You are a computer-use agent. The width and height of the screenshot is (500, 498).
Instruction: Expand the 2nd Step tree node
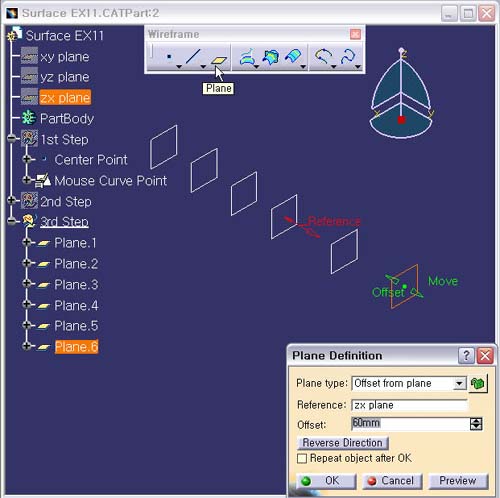11,200
